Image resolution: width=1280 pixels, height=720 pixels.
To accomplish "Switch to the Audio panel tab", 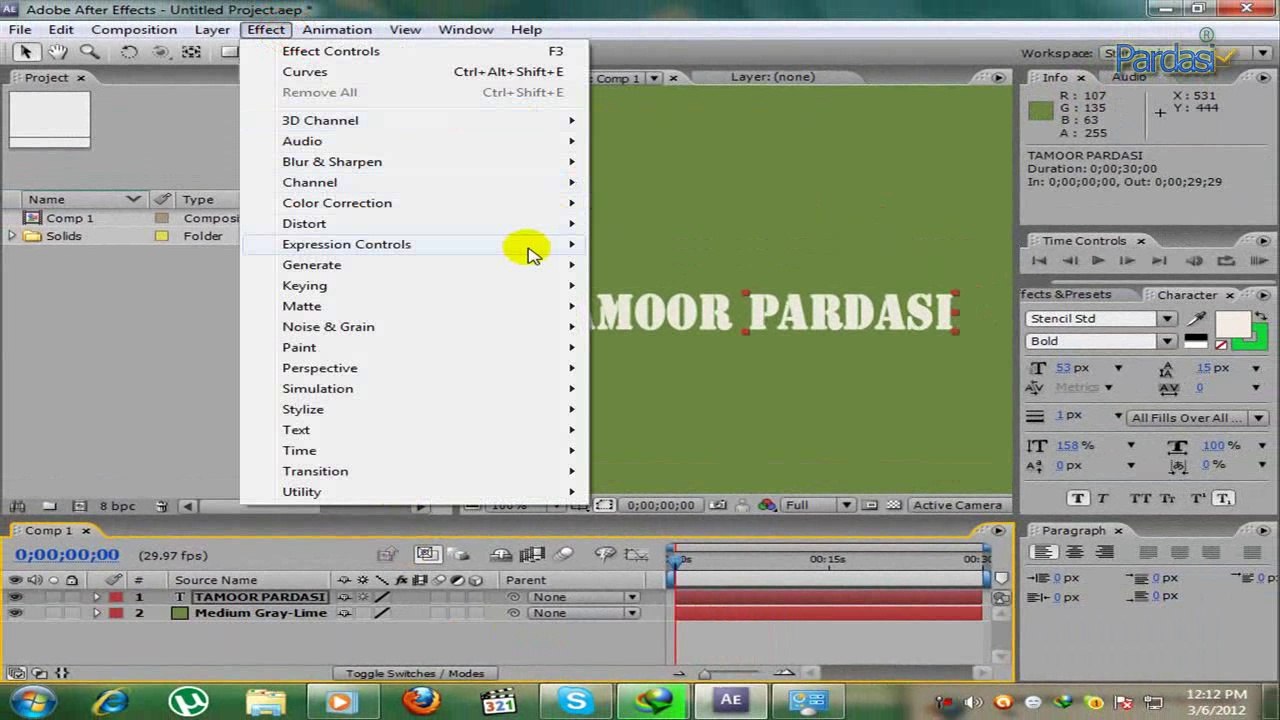I will tap(1129, 77).
